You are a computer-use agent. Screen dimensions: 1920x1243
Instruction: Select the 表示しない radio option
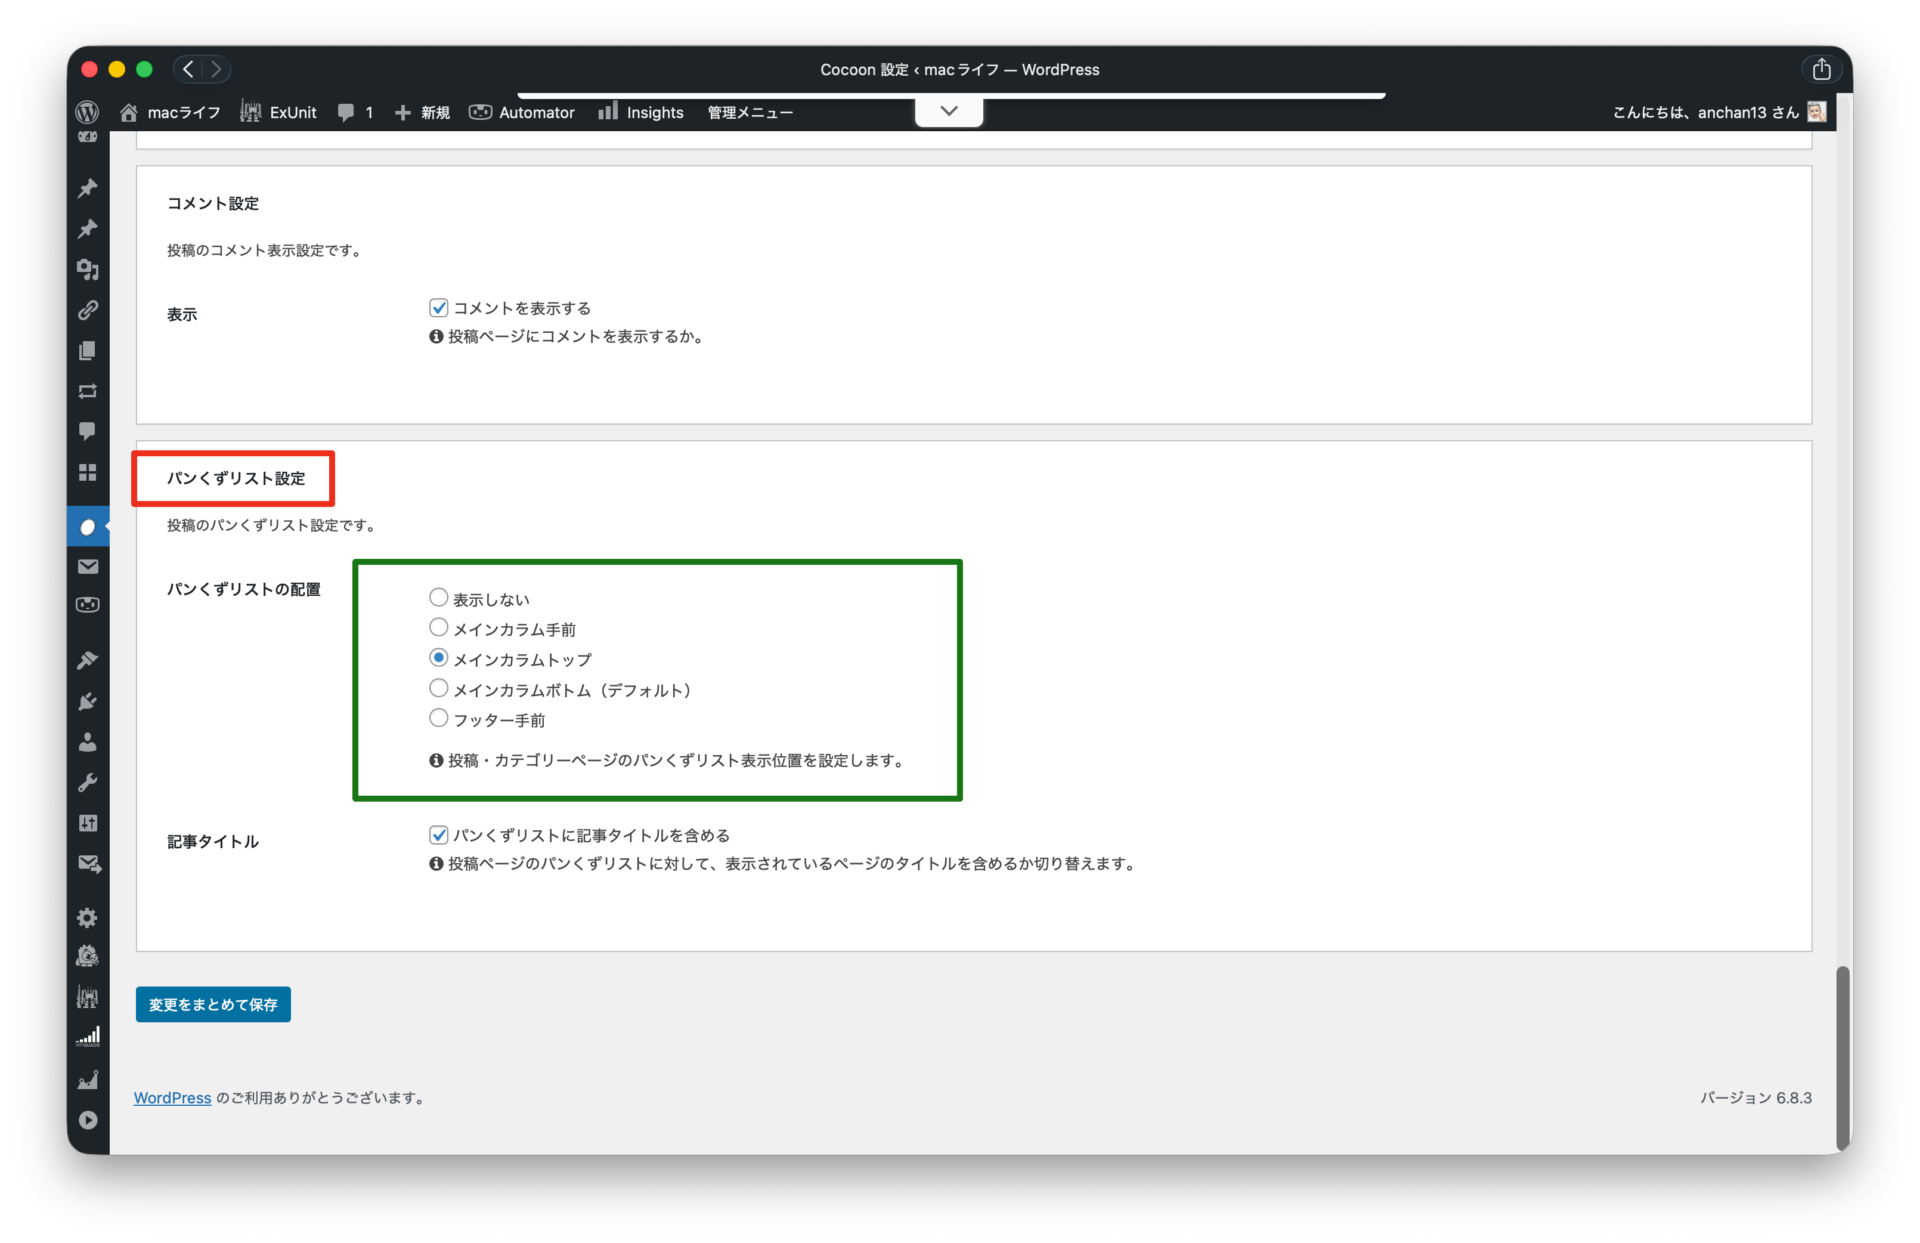438,598
